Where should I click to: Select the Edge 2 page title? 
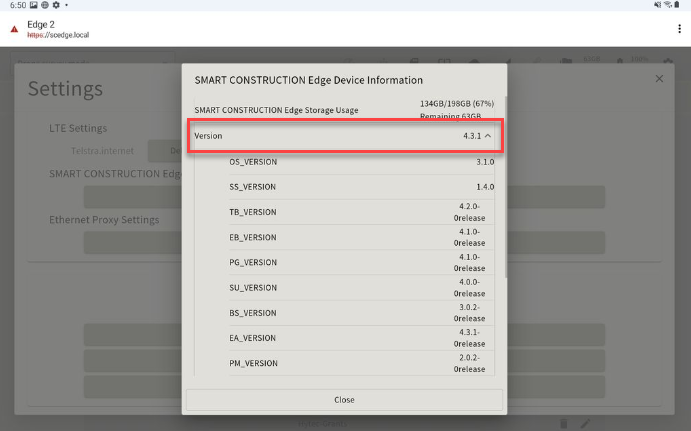point(41,24)
